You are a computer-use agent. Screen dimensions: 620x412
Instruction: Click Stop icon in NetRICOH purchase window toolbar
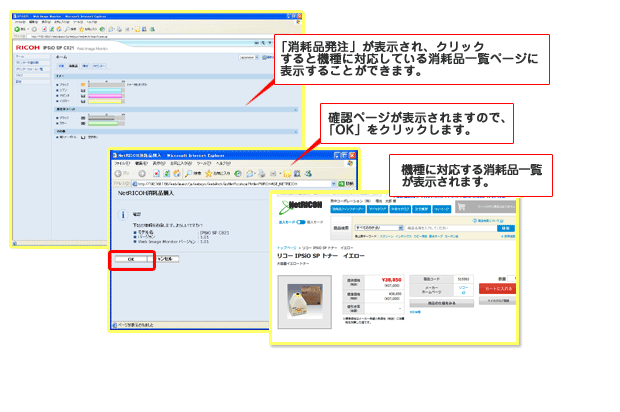[157, 174]
